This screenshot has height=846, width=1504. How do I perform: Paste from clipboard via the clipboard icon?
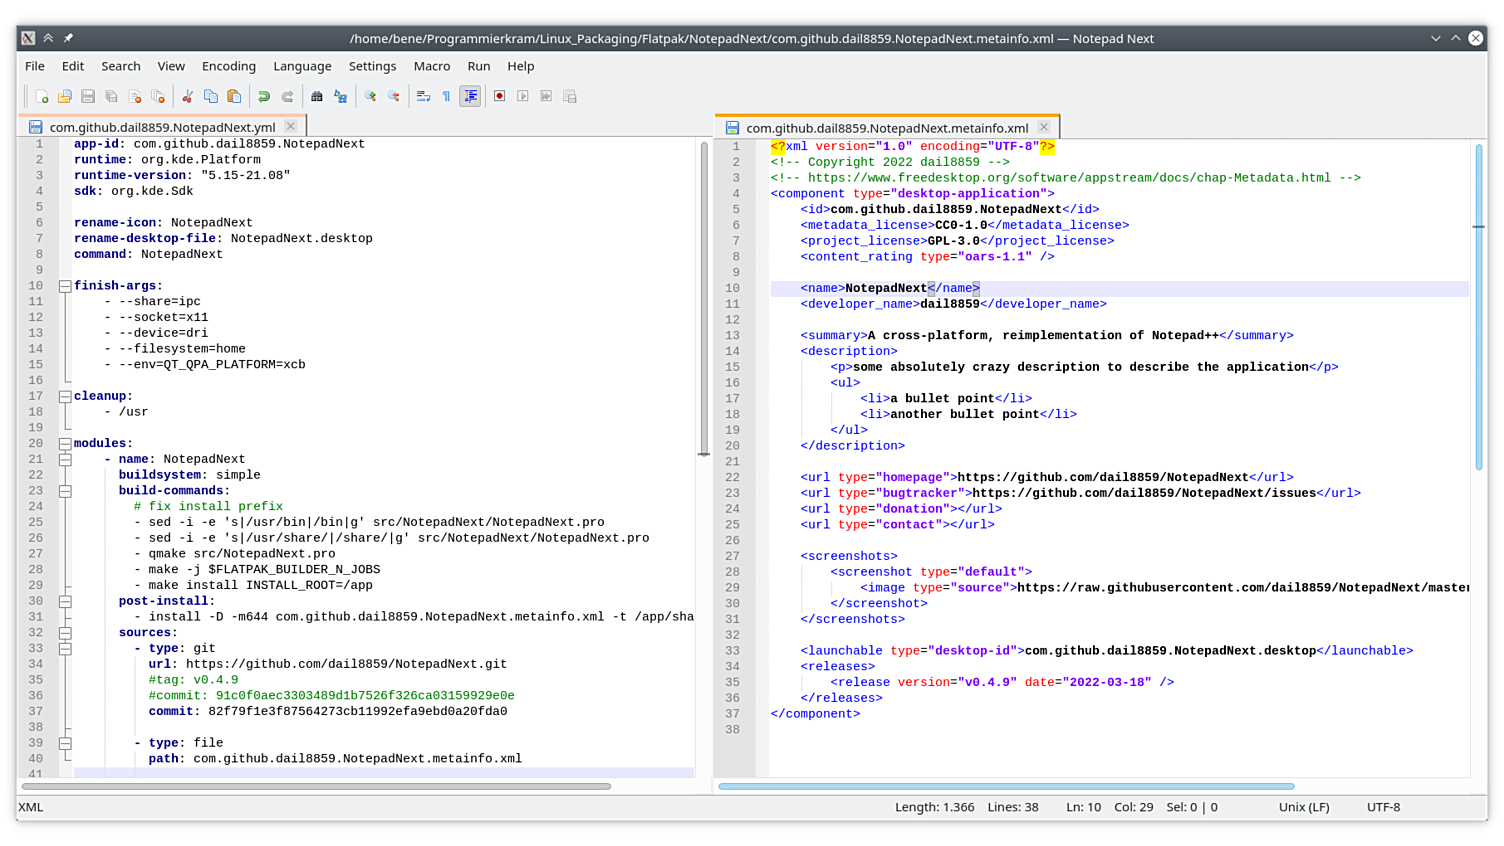[234, 96]
